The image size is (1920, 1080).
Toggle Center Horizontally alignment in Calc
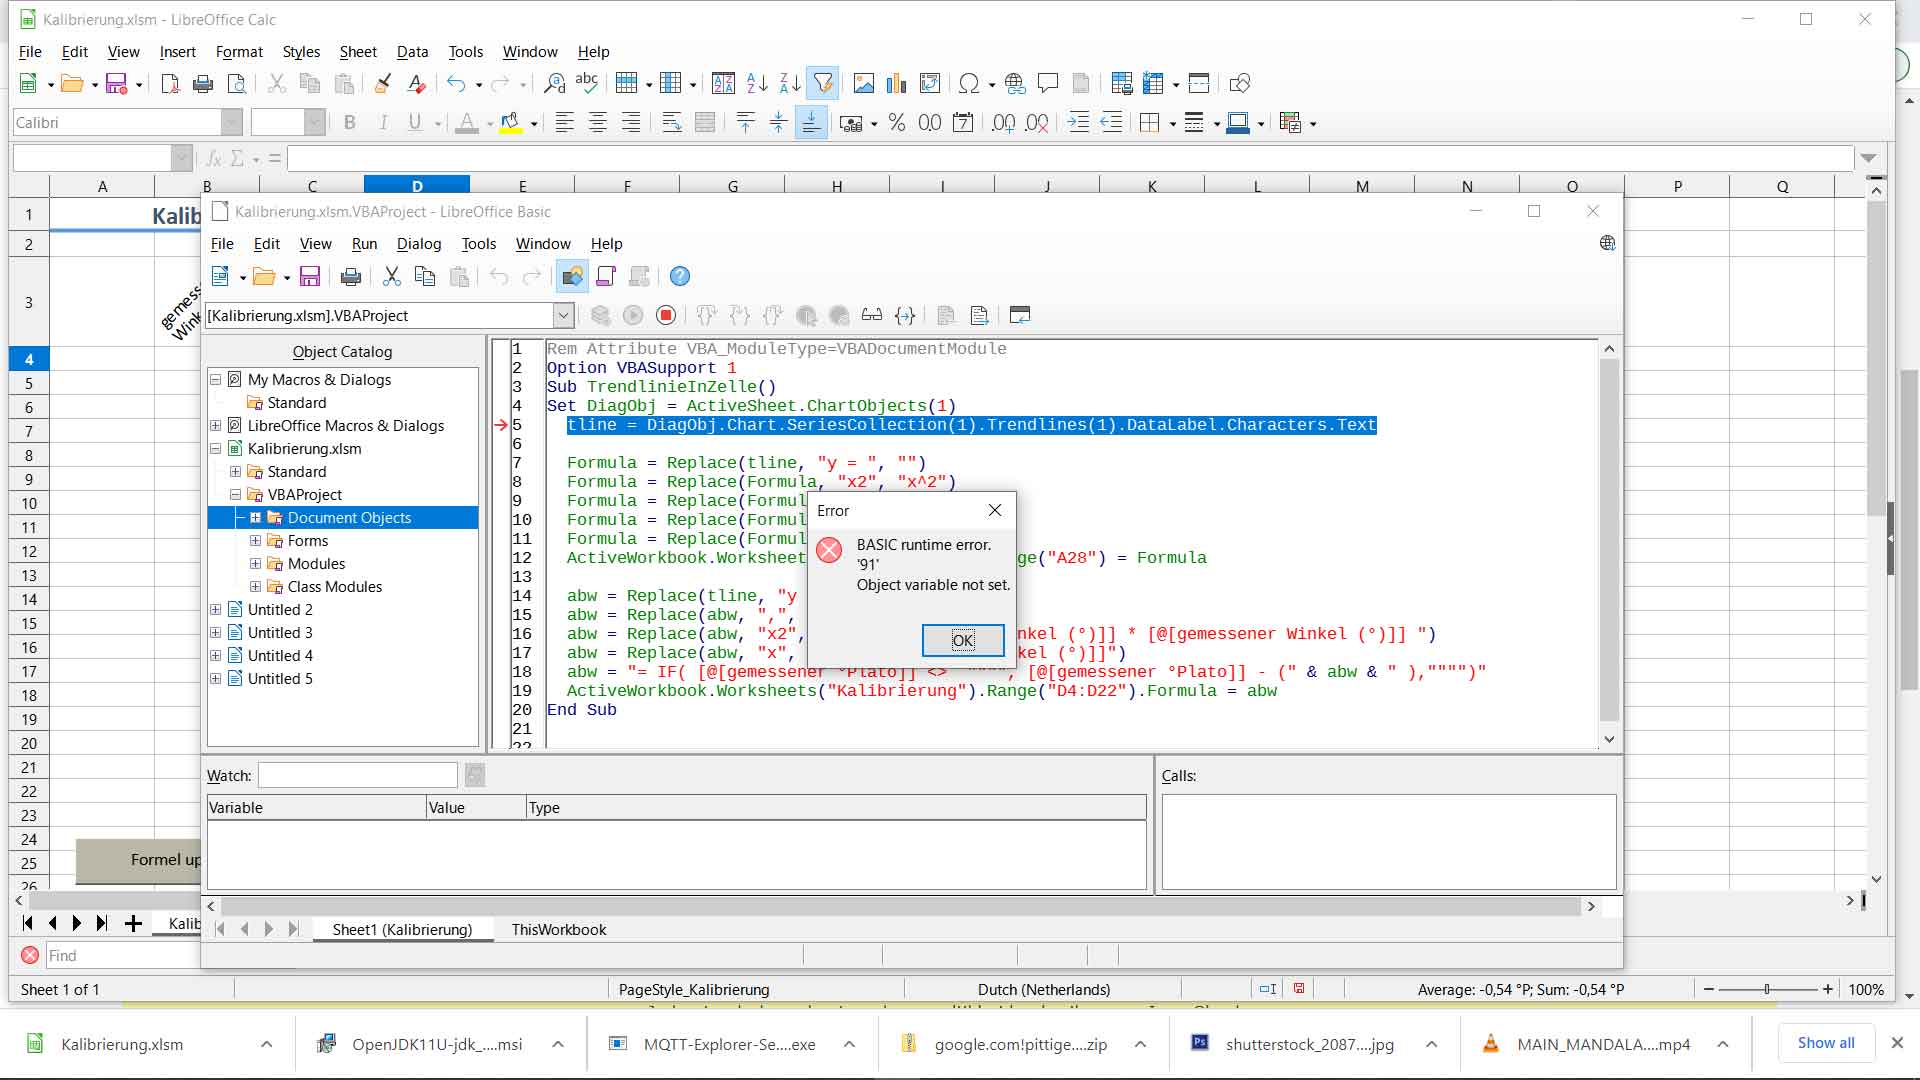pyautogui.click(x=597, y=123)
